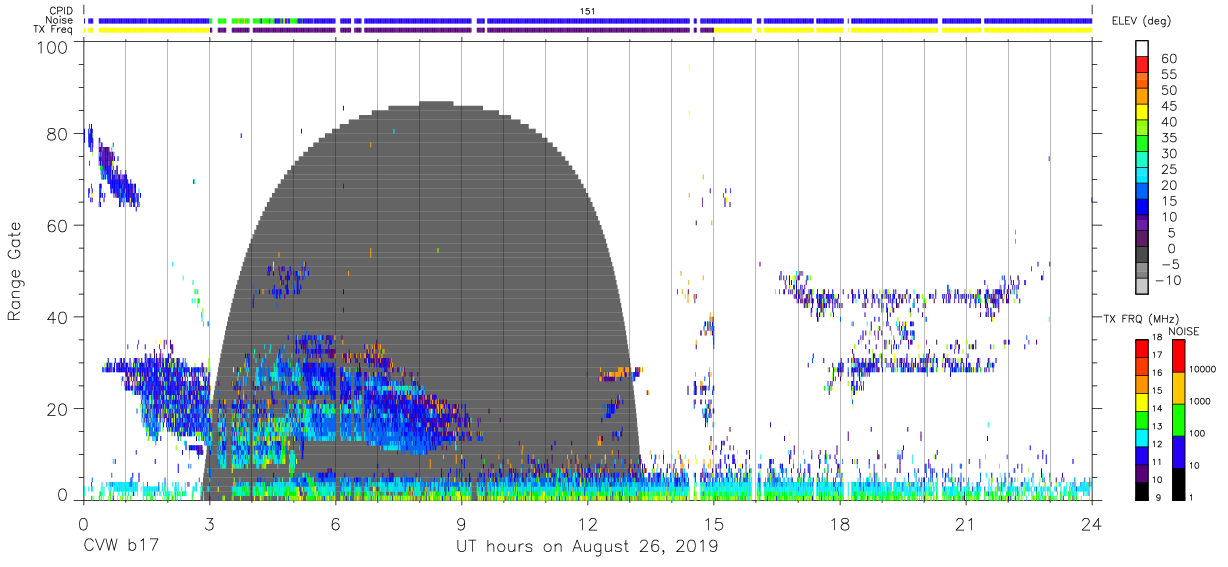Click the x-axis hour tick '6'
Screen dimensions: 1228x567
[x=335, y=524]
